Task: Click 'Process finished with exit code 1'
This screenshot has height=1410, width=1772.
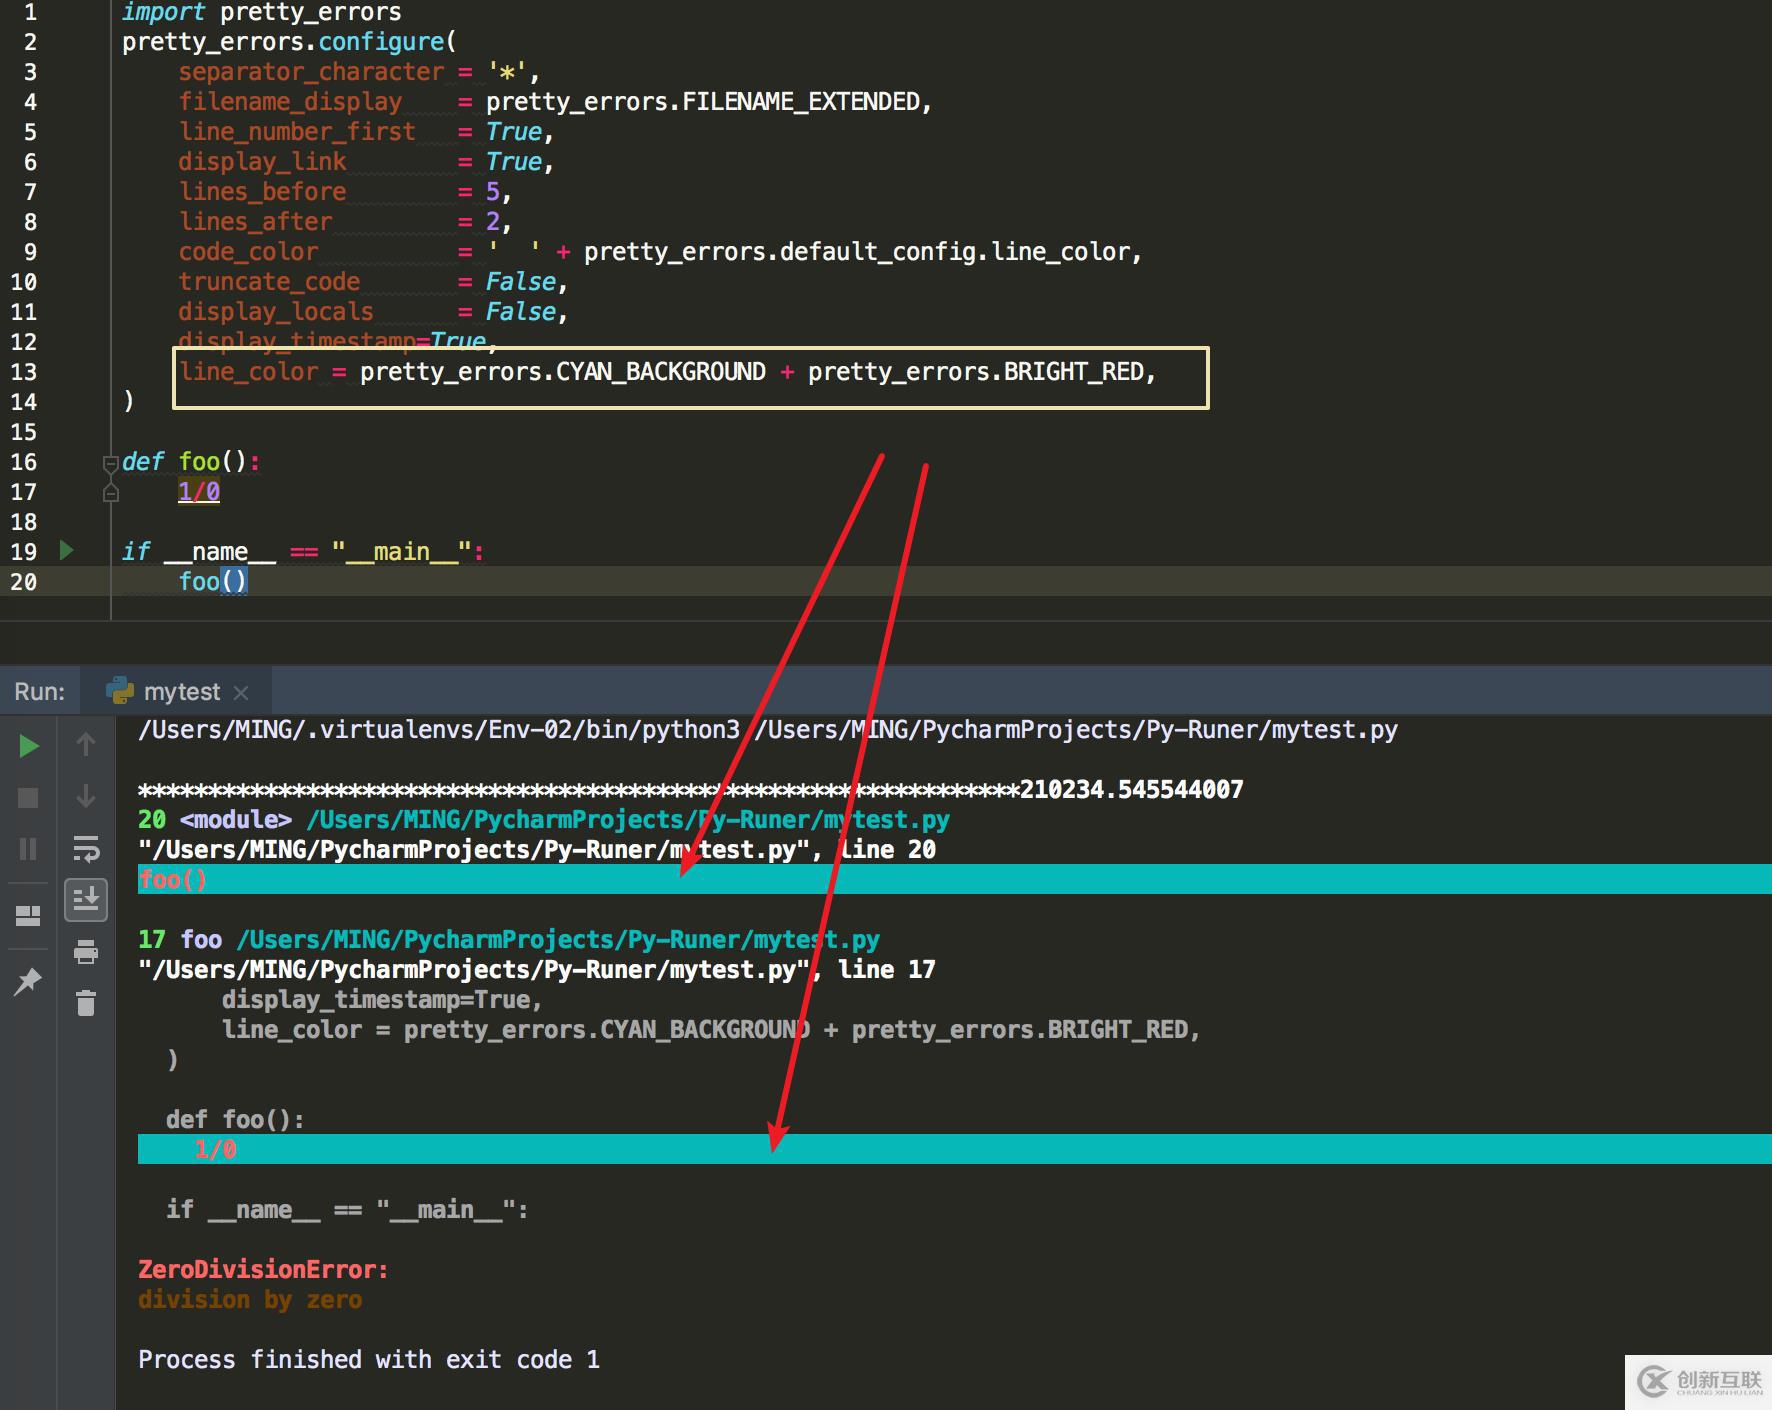Action: point(369,1360)
